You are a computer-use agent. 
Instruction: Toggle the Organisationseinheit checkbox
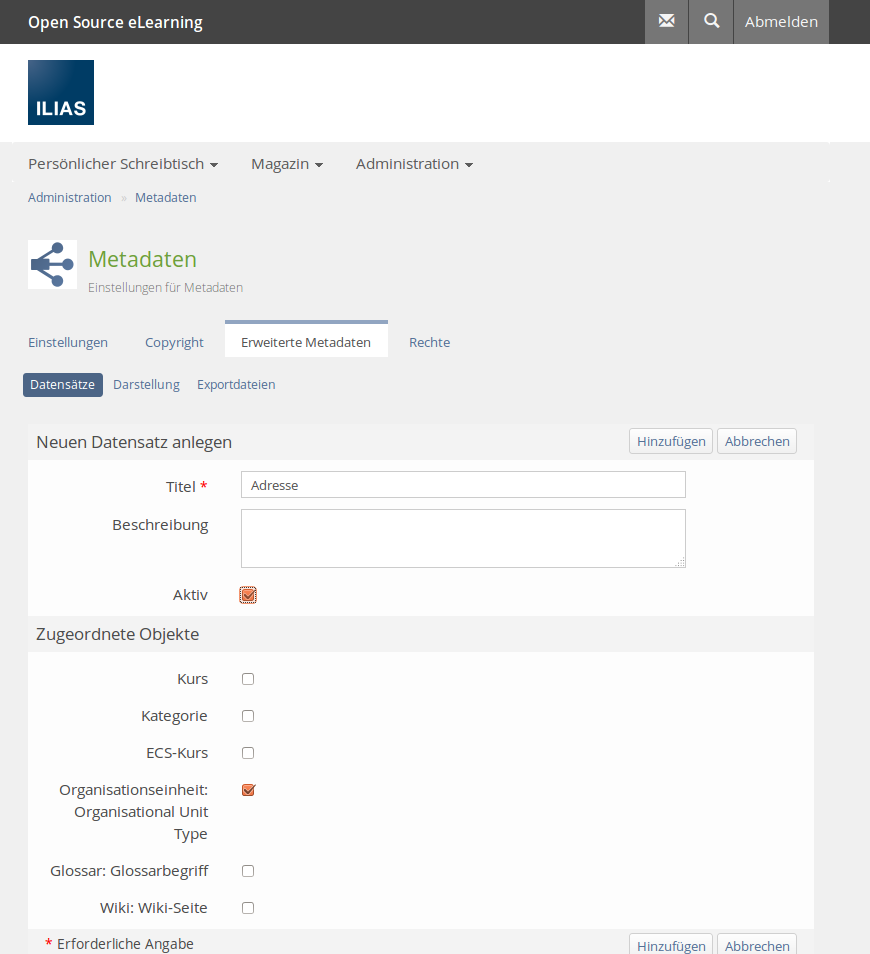click(248, 790)
